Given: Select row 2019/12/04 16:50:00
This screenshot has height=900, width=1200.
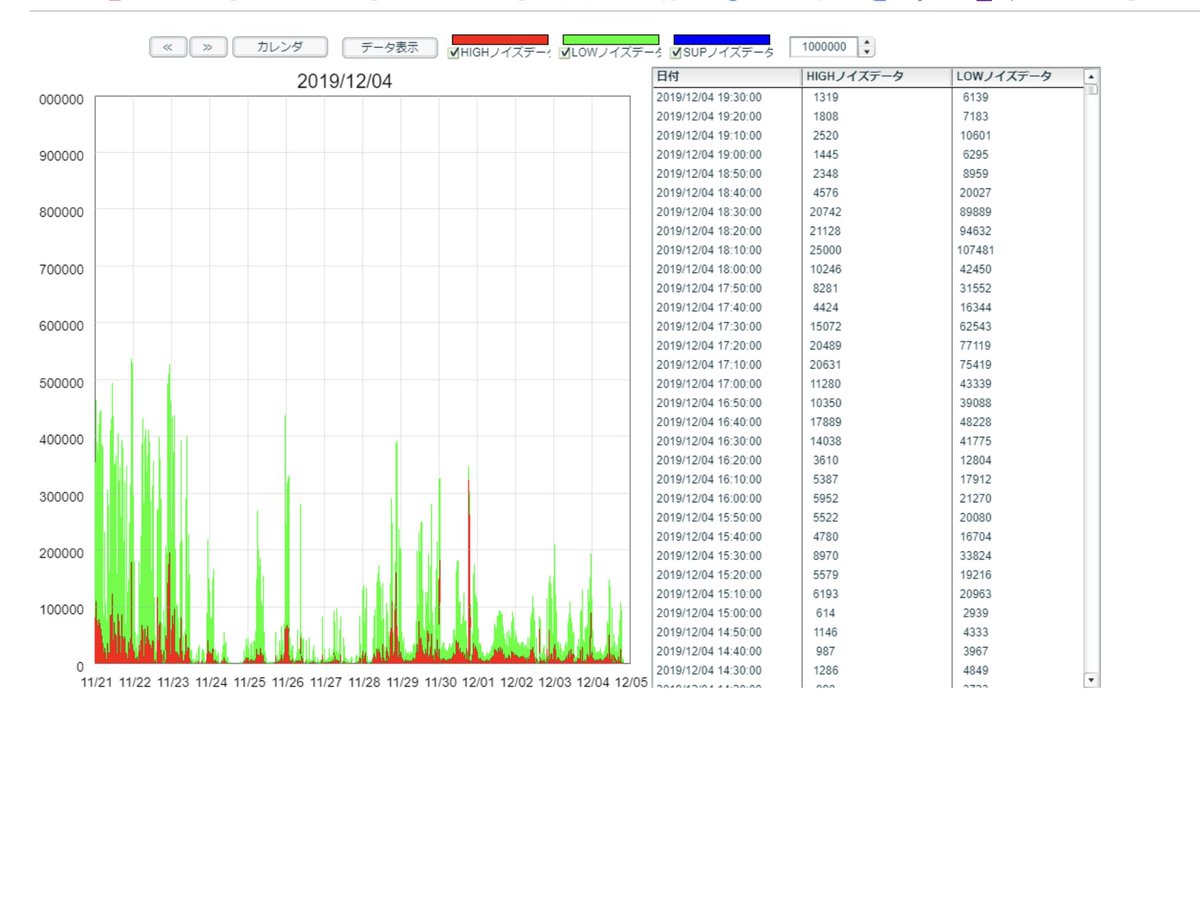Looking at the screenshot, I should click(x=868, y=402).
